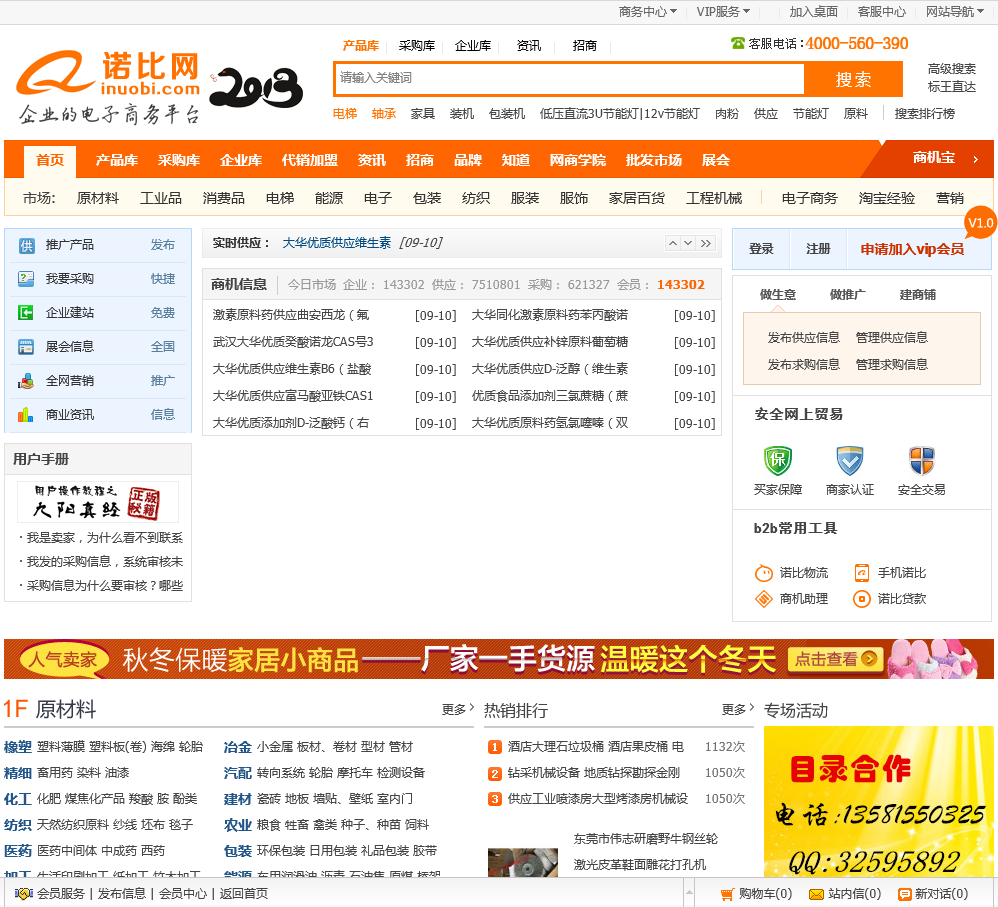Click the 诺比网 inuobi.com logo

pos(109,86)
